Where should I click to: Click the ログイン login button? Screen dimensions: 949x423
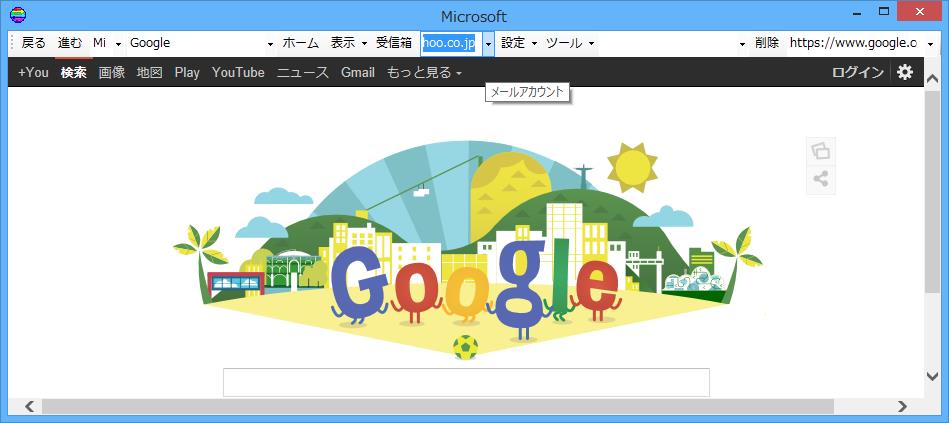point(858,73)
